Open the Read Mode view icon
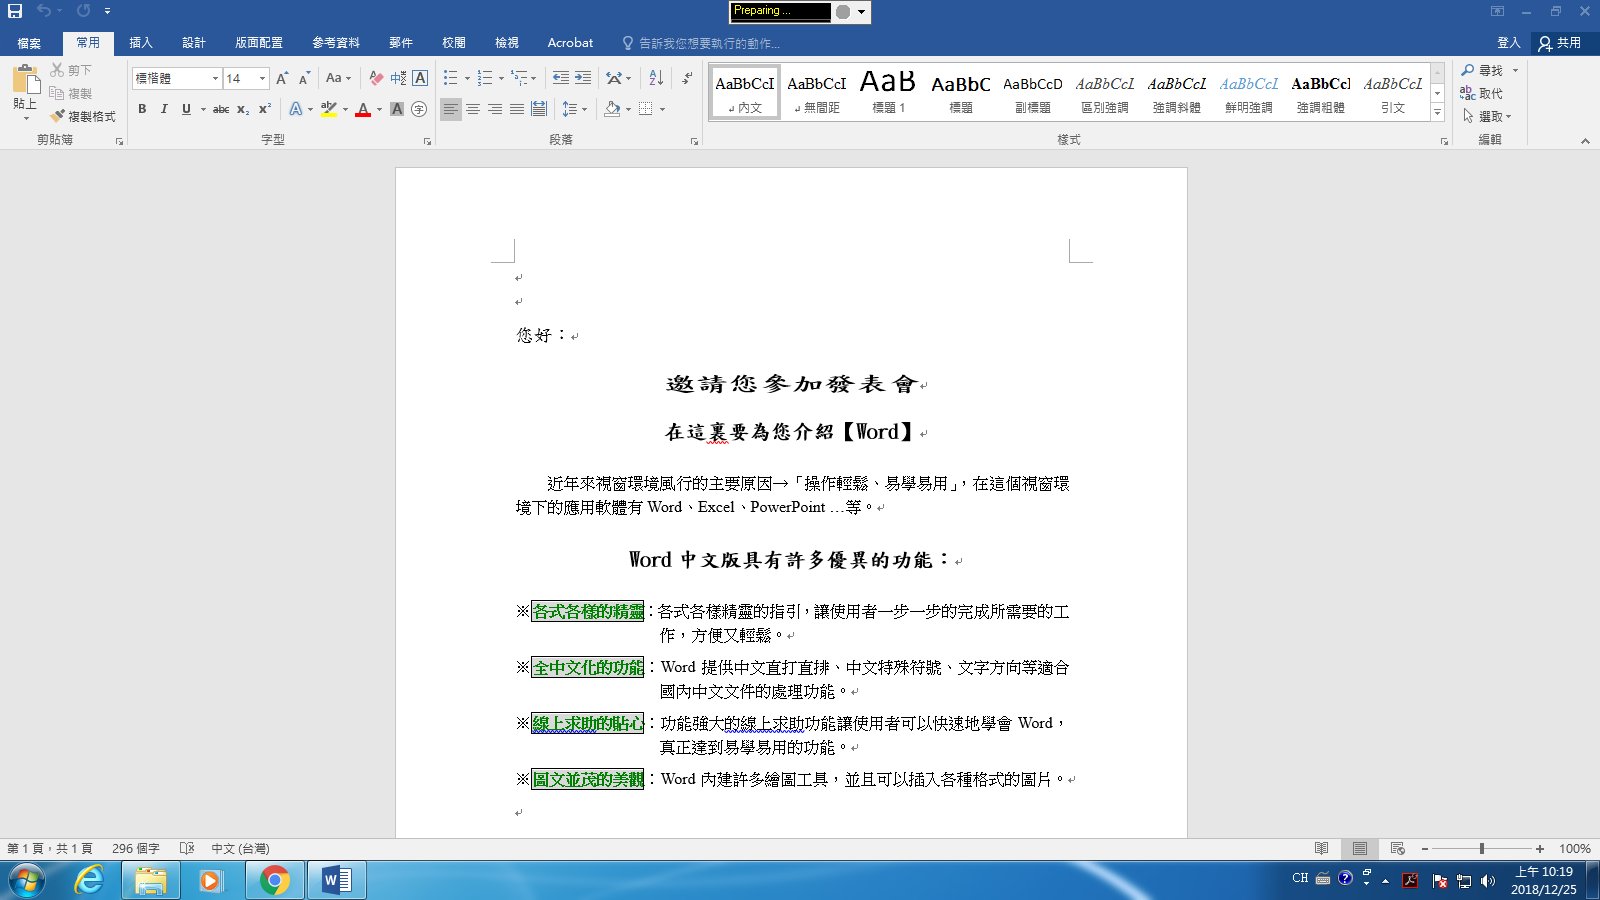This screenshot has height=900, width=1600. (x=1322, y=848)
